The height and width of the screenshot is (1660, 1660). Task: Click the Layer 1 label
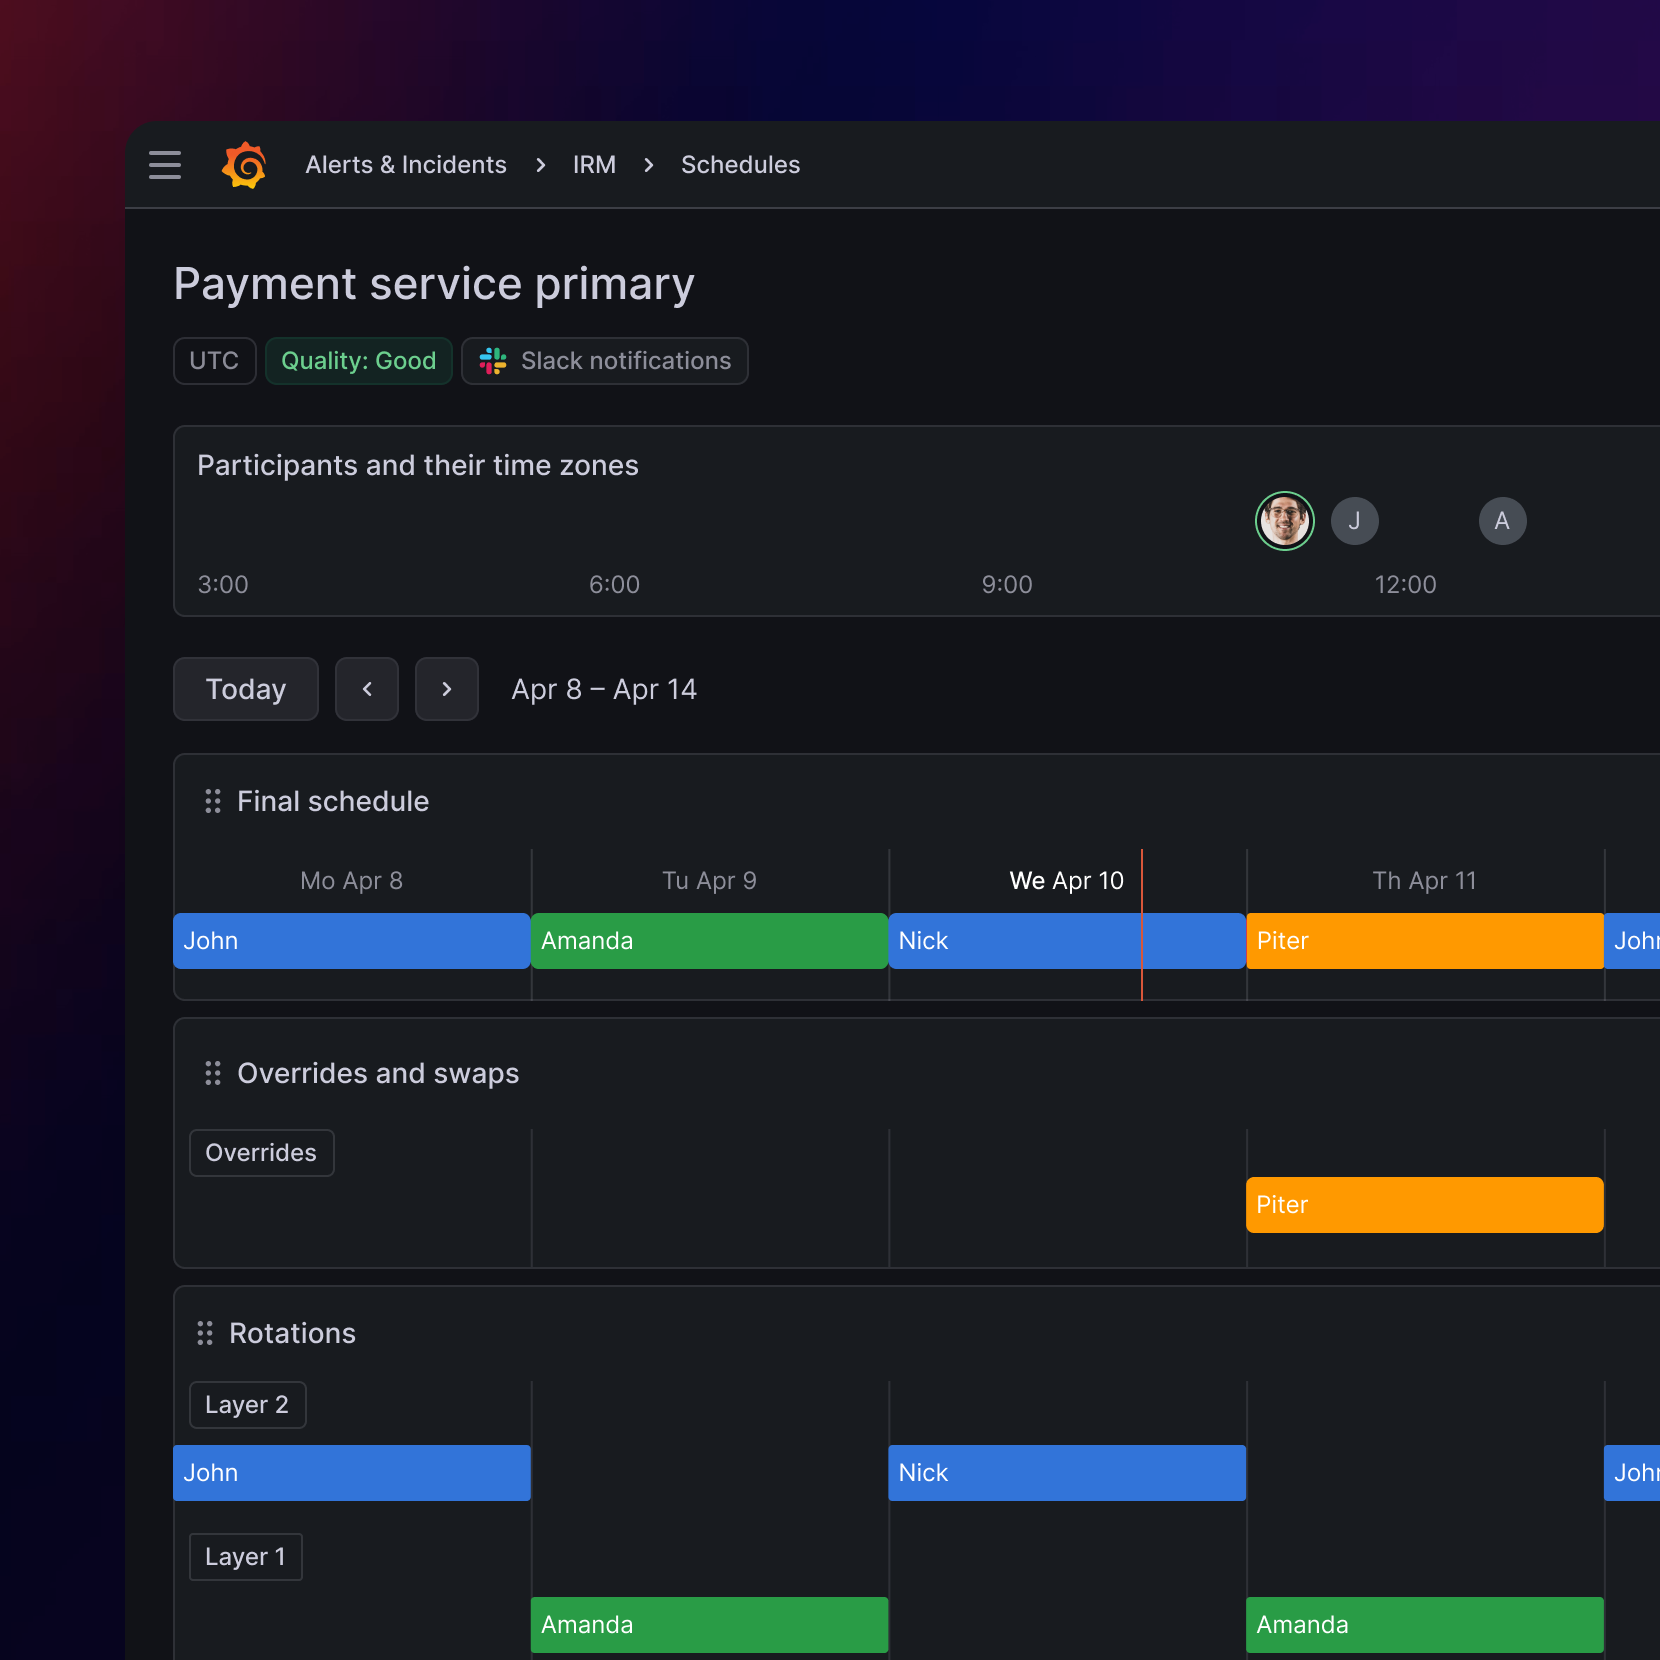[246, 1557]
